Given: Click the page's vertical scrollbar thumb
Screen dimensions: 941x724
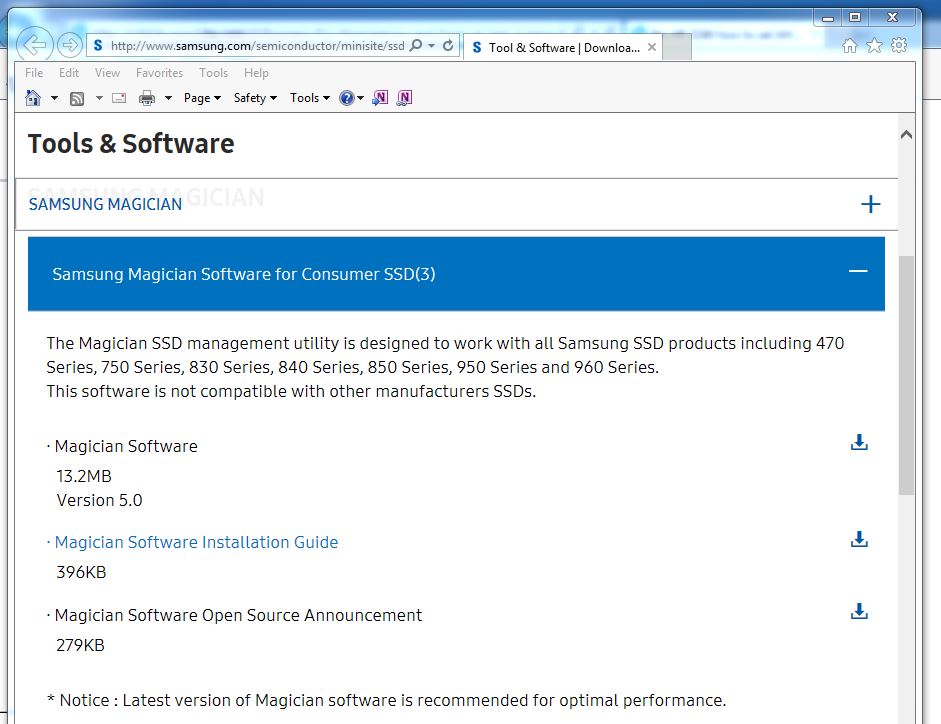Looking at the screenshot, I should pyautogui.click(x=906, y=375).
